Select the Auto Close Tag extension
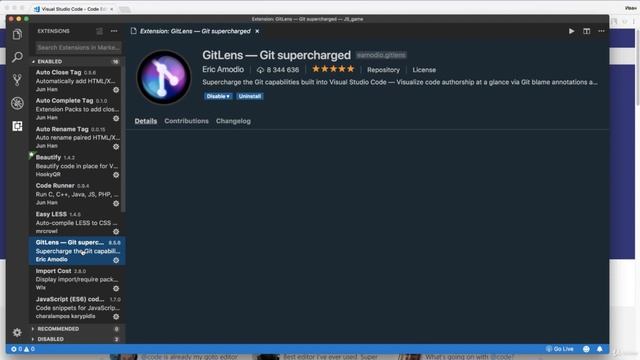The width and height of the screenshot is (640, 360). coord(77,81)
